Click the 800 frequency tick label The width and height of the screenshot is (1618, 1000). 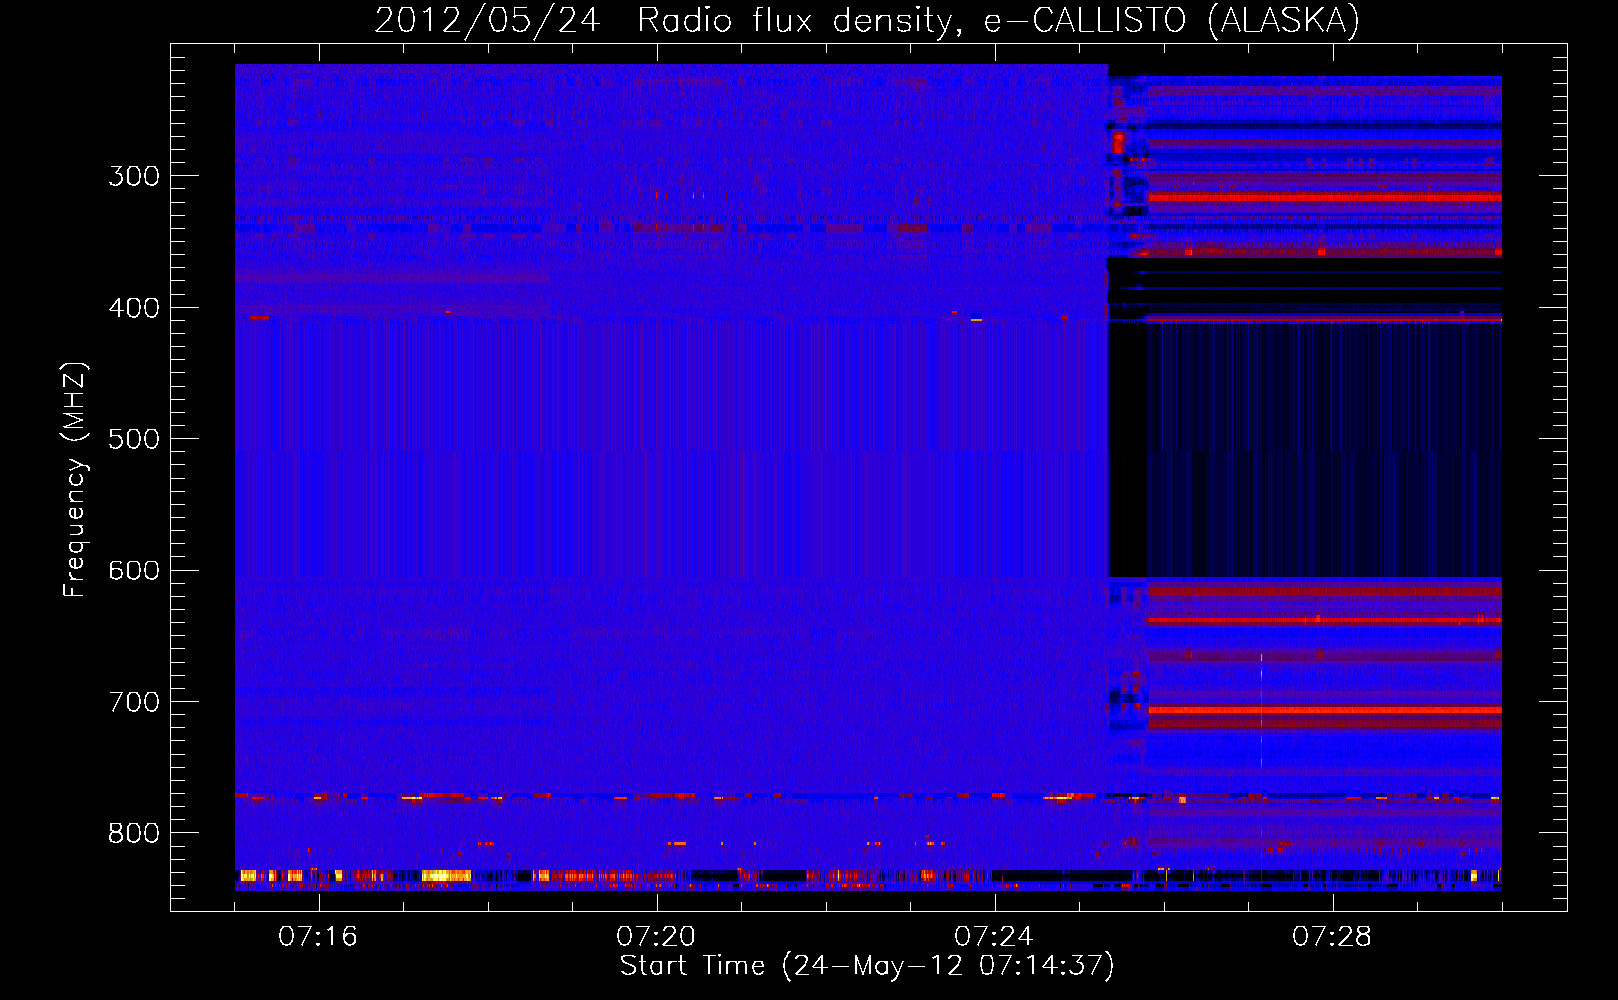pos(134,834)
